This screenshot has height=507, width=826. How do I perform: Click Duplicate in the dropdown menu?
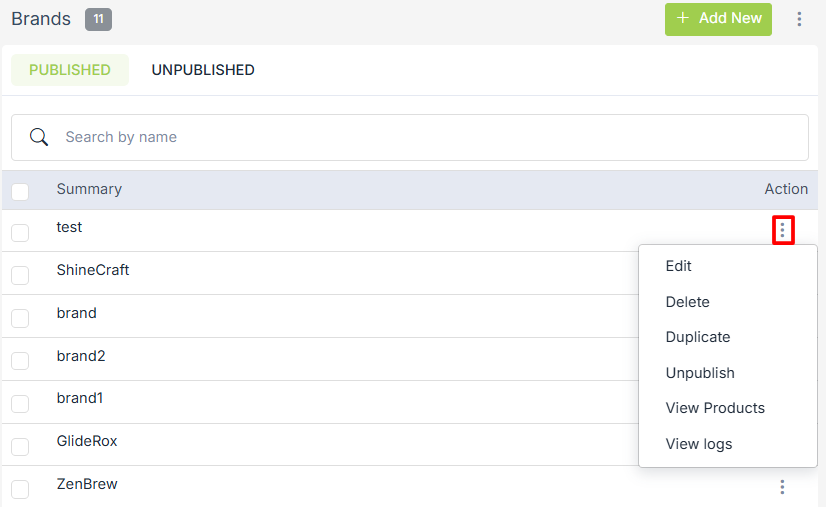(698, 337)
